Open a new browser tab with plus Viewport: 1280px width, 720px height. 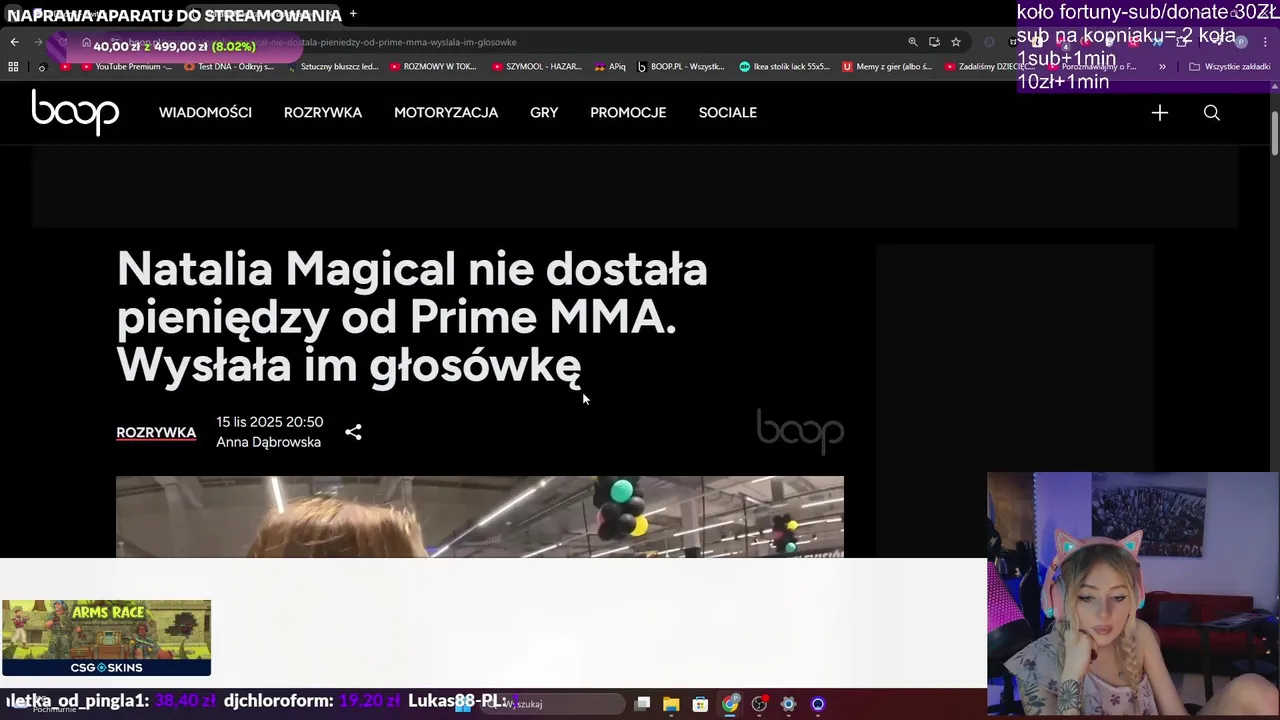(x=353, y=14)
